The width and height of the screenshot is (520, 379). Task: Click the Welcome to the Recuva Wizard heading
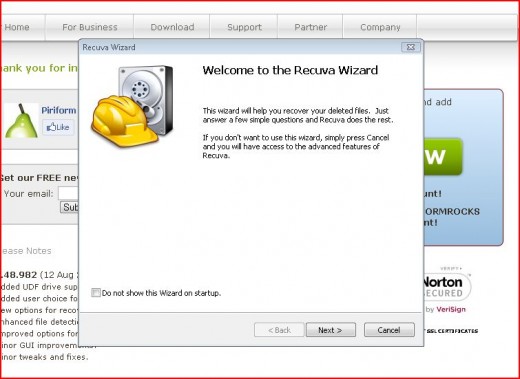coord(290,70)
